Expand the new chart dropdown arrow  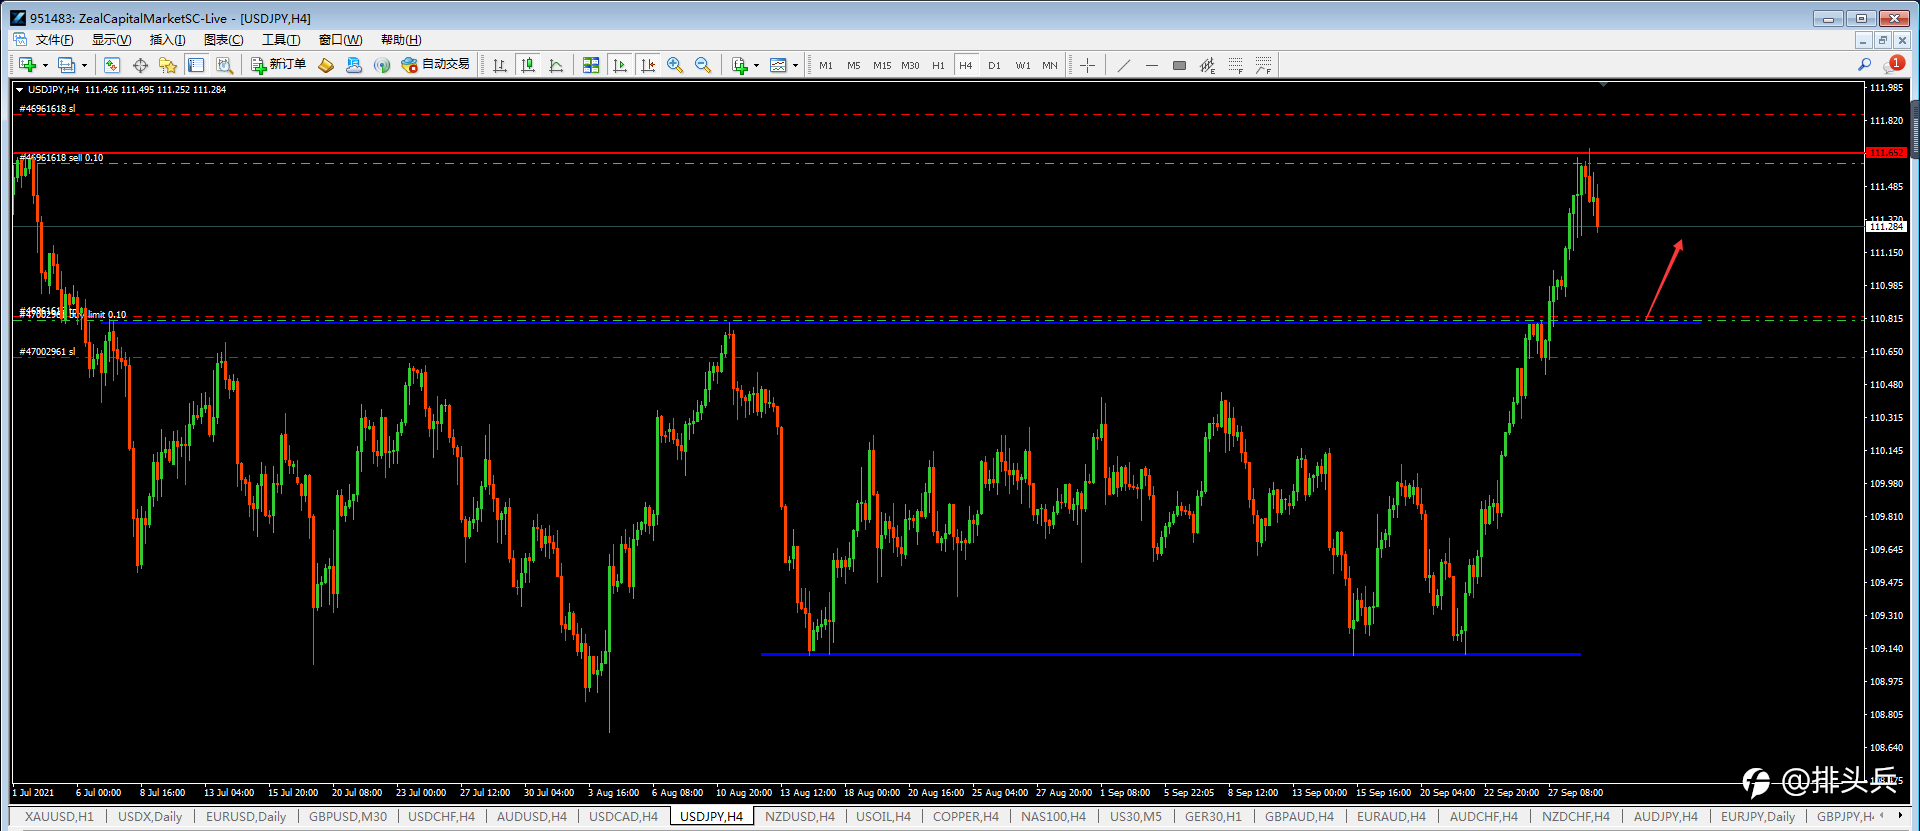pyautogui.click(x=45, y=65)
